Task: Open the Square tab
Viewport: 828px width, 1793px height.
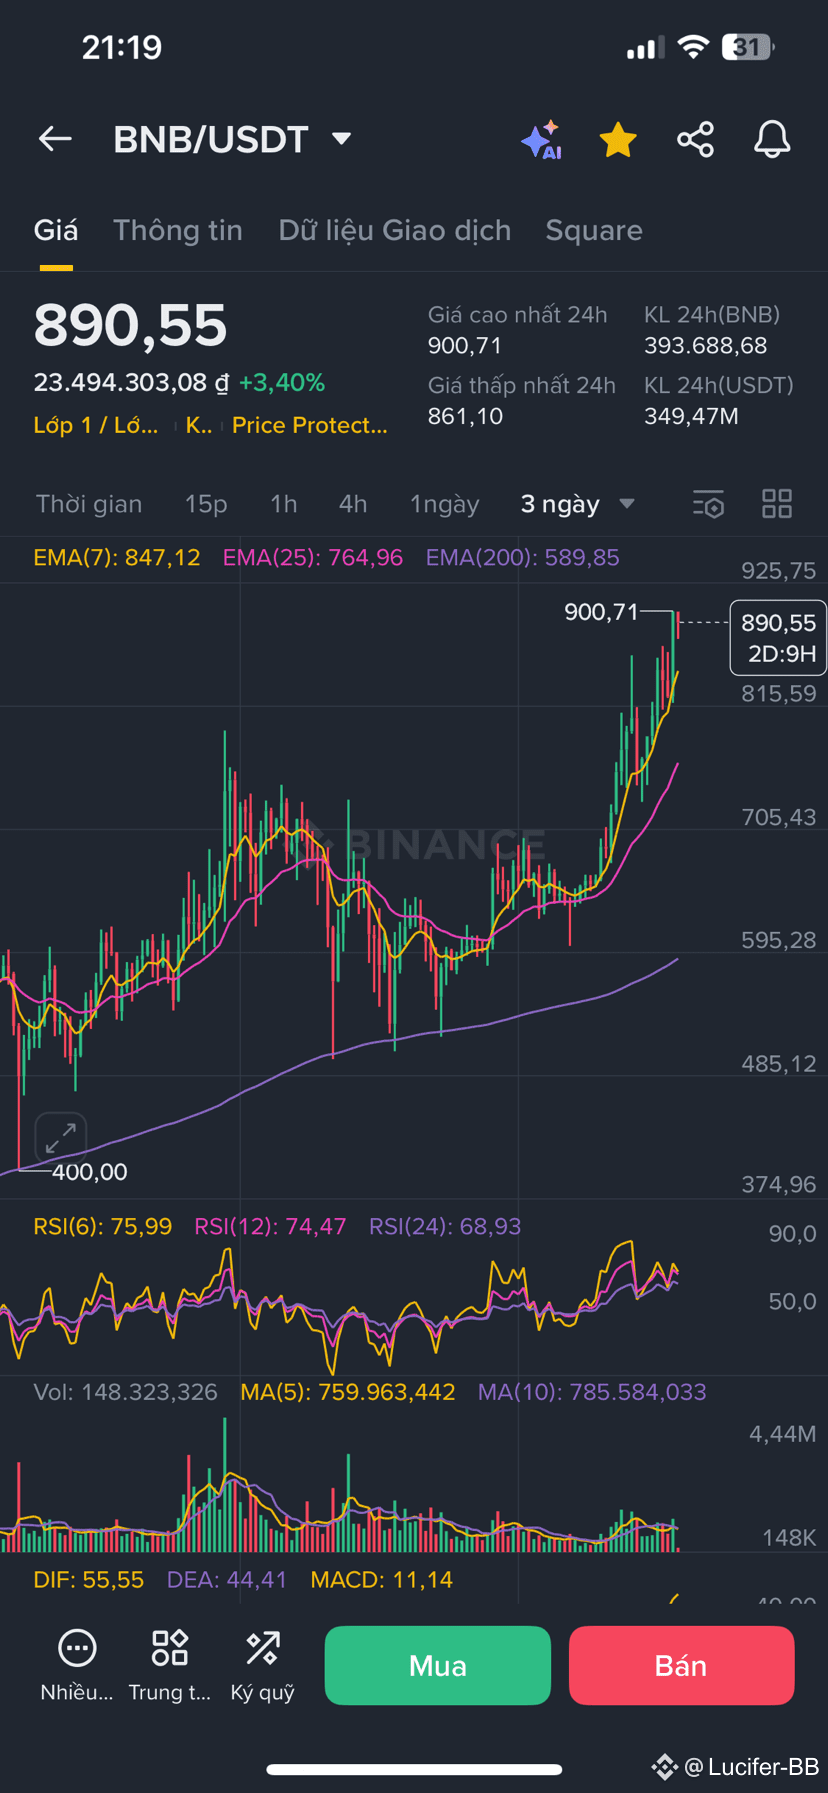Action: tap(594, 230)
